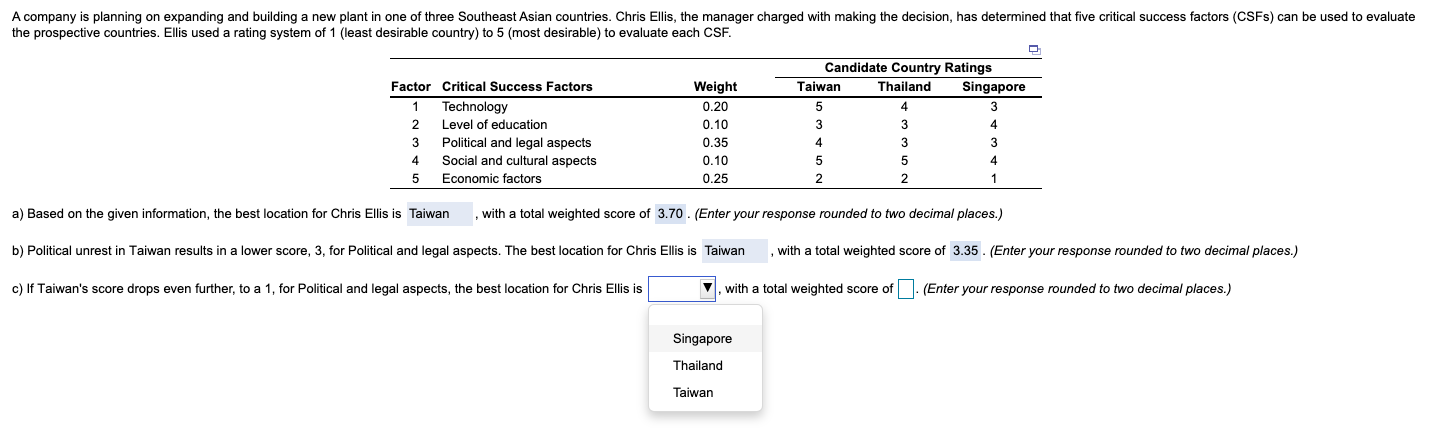Click Singapore's Level of education rating 4

994,125
